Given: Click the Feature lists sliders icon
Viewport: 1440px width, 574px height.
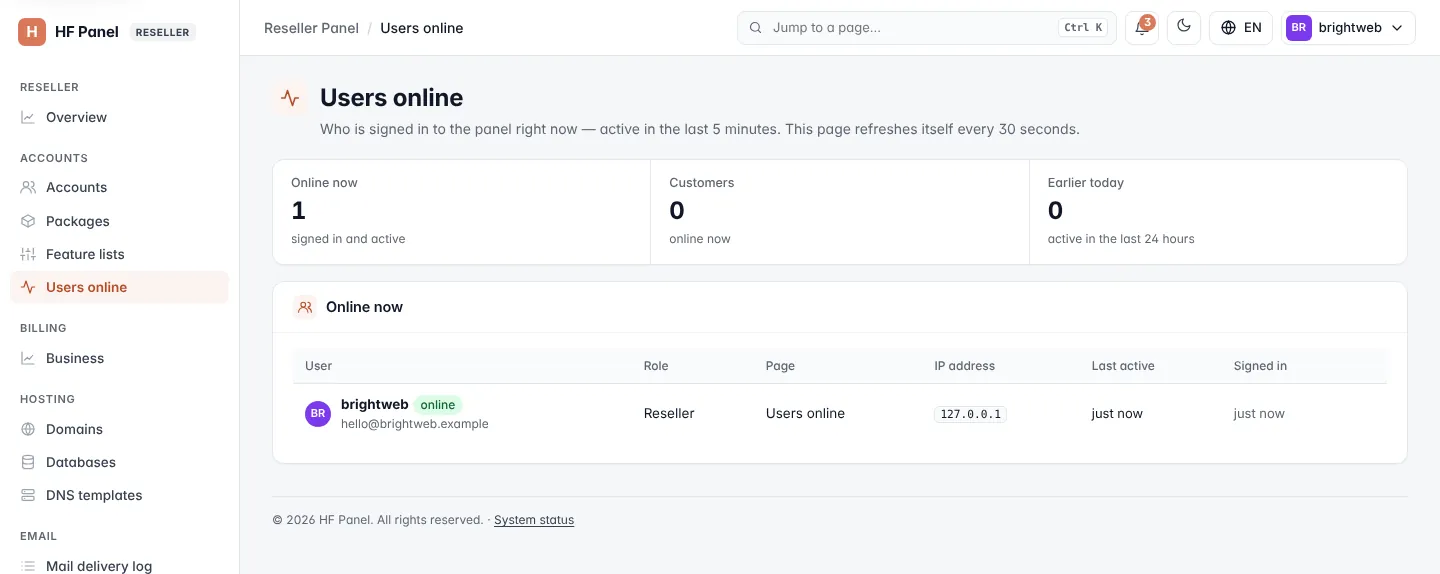Looking at the screenshot, I should (28, 254).
